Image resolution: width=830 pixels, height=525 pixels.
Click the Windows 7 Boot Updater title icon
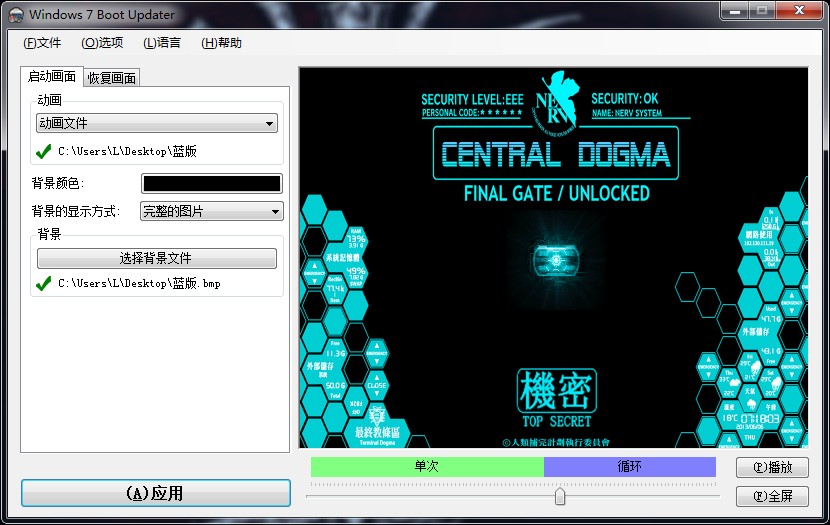16,15
